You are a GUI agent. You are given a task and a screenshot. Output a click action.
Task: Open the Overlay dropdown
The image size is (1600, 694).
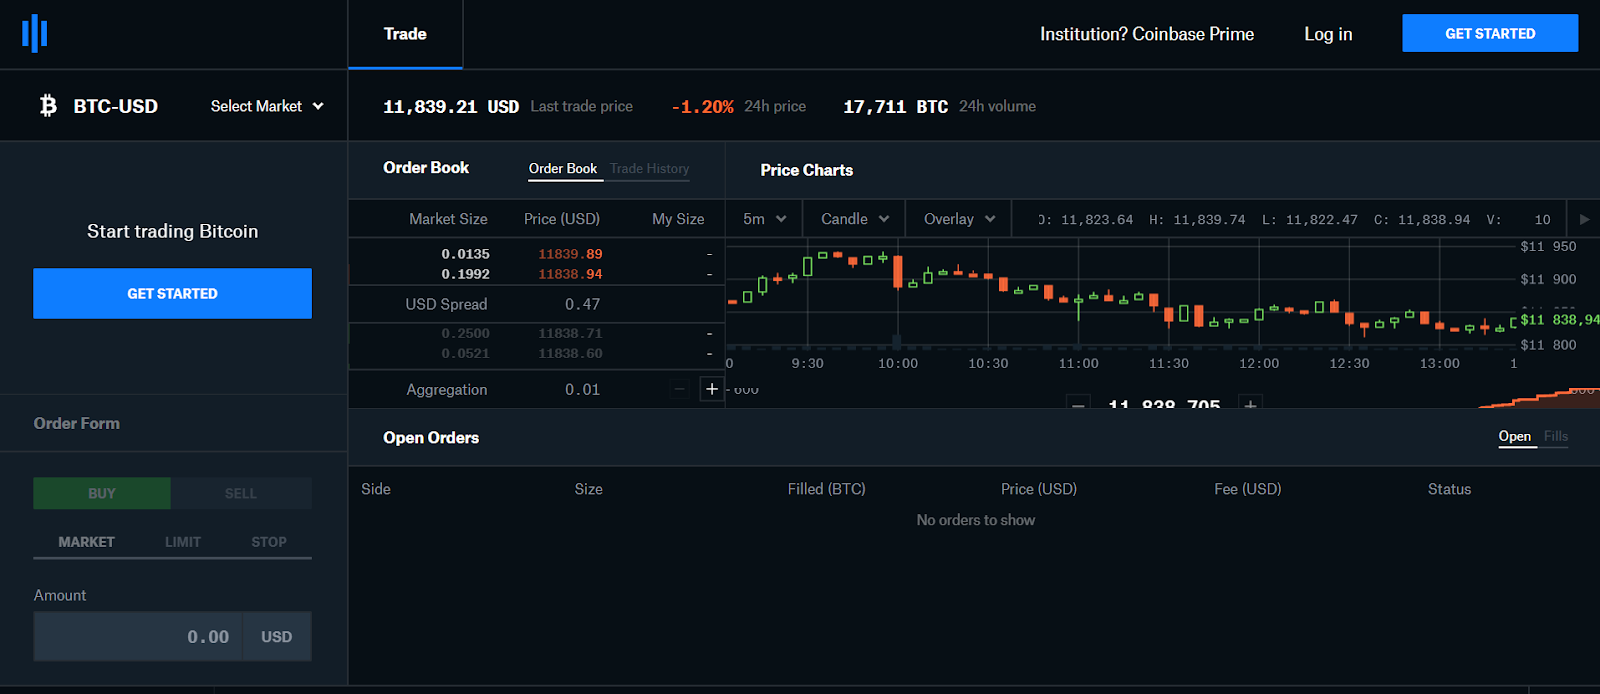[959, 219]
